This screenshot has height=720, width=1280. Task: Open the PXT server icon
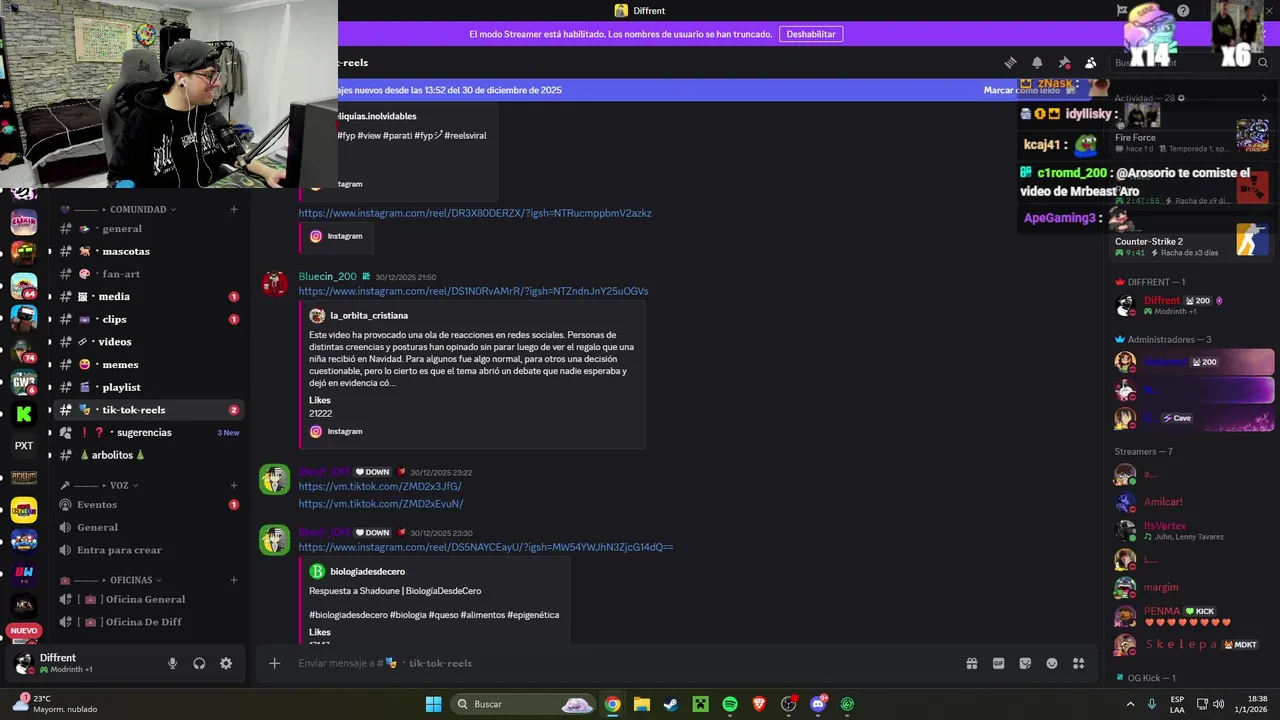coord(24,445)
